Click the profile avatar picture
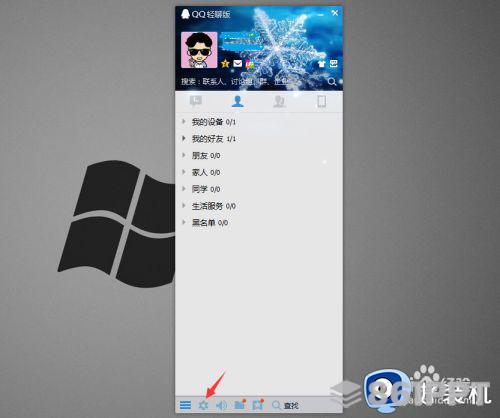 [199, 50]
